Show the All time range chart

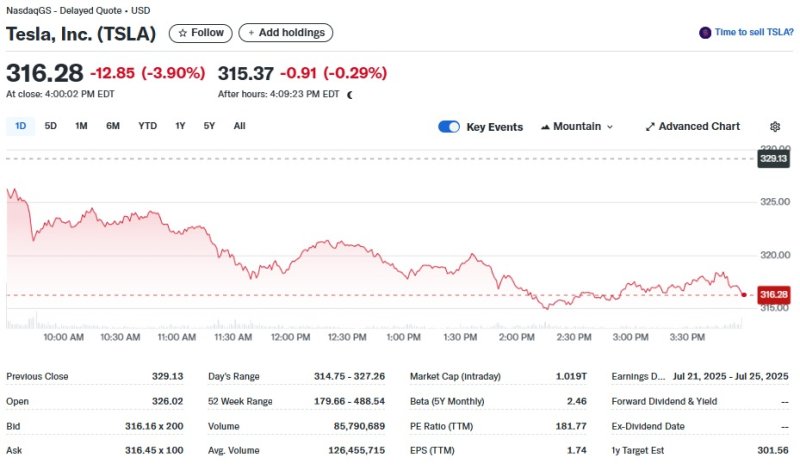coord(239,126)
